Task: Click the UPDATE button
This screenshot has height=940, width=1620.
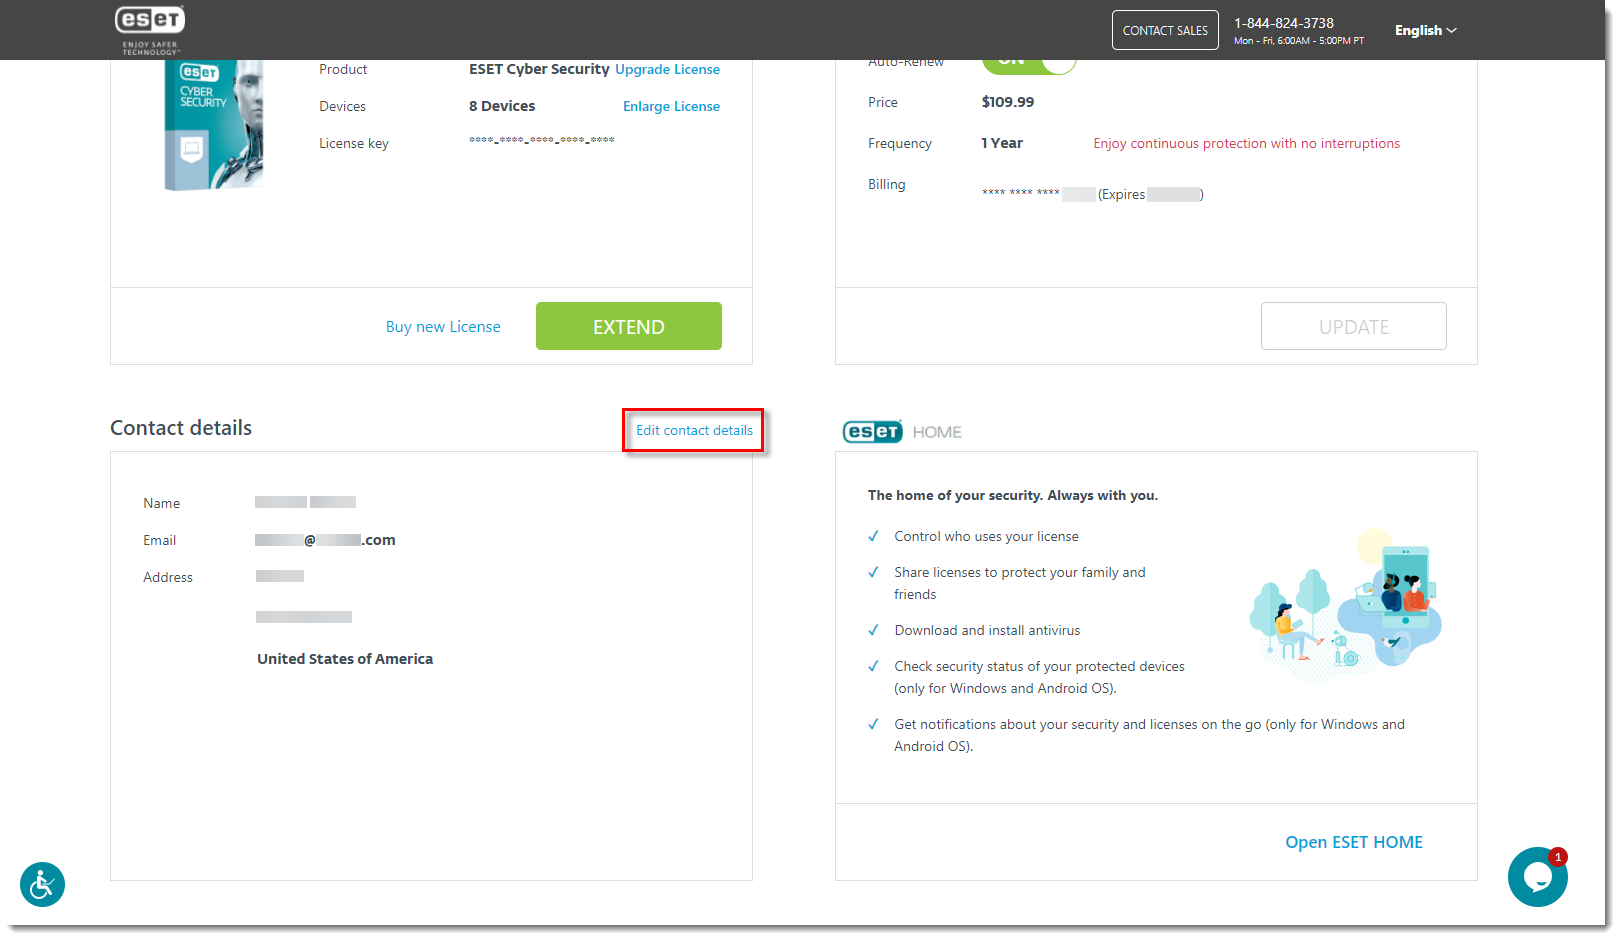Action: pyautogui.click(x=1354, y=326)
